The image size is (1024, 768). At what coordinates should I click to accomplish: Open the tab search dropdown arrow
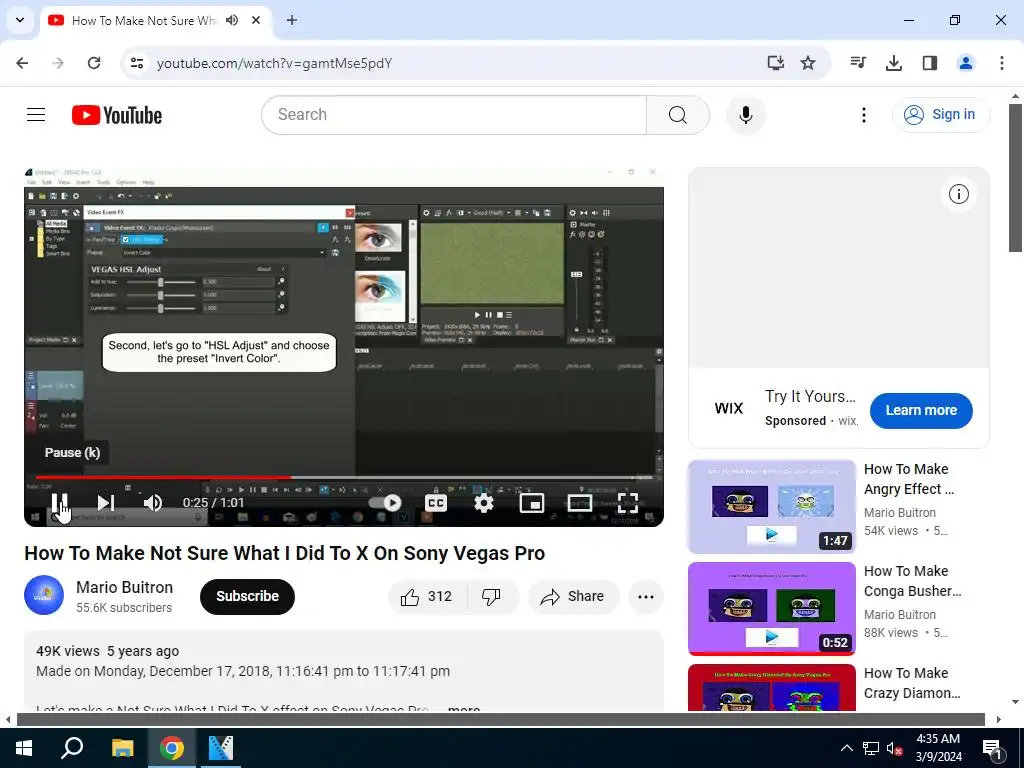point(20,20)
